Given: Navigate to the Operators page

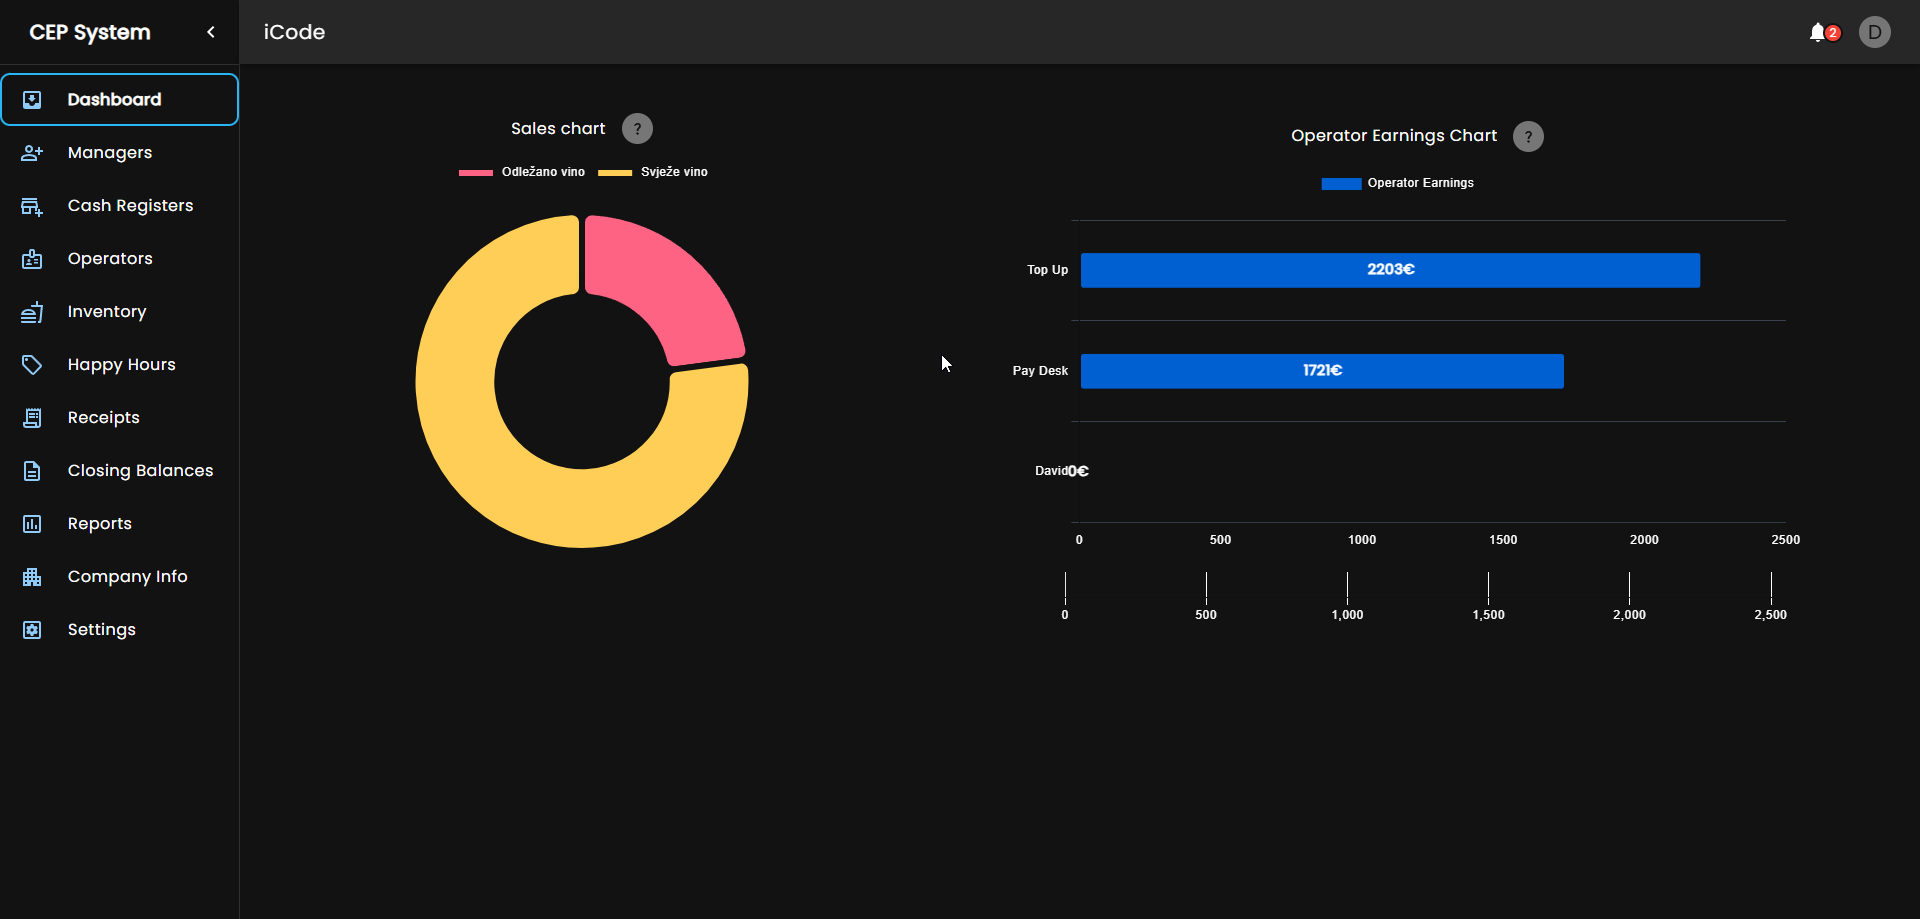Looking at the screenshot, I should pyautogui.click(x=120, y=258).
